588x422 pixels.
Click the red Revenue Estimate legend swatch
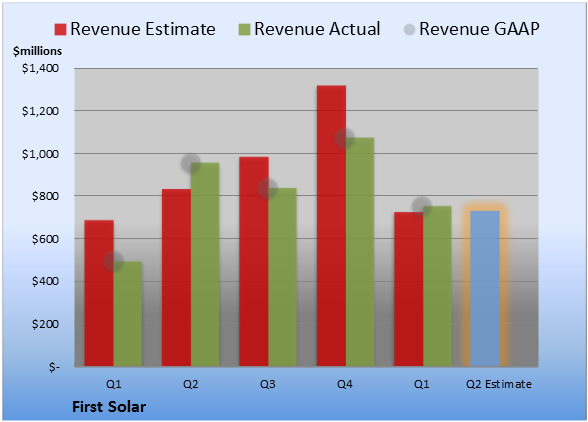(60, 29)
